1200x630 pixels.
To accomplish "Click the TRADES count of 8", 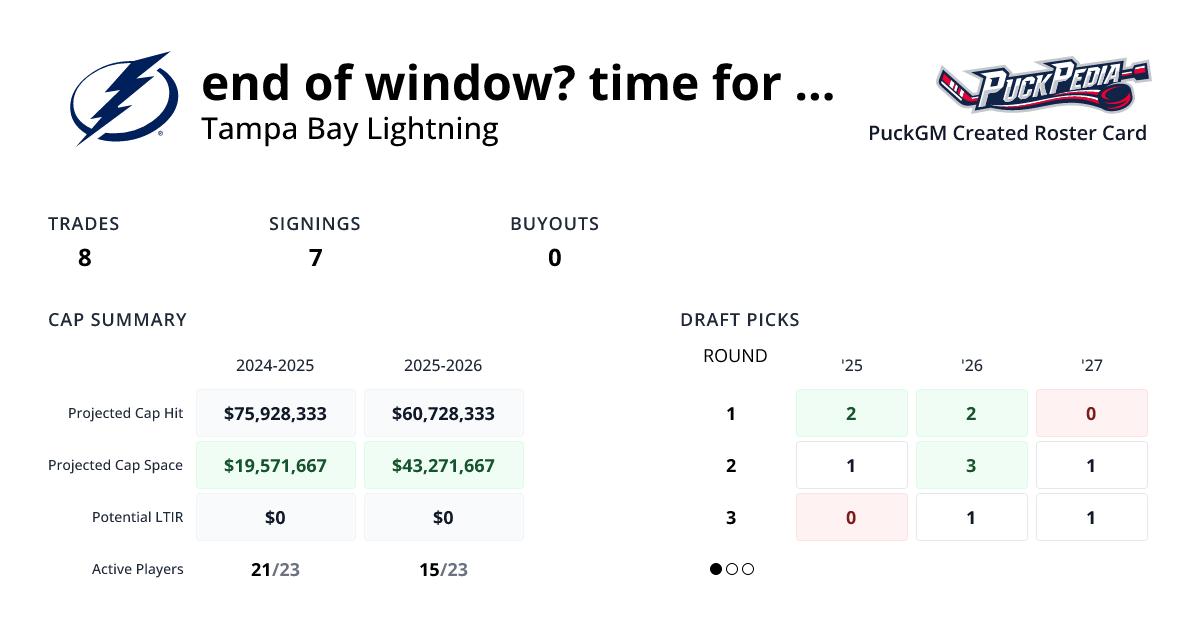I will pyautogui.click(x=84, y=257).
